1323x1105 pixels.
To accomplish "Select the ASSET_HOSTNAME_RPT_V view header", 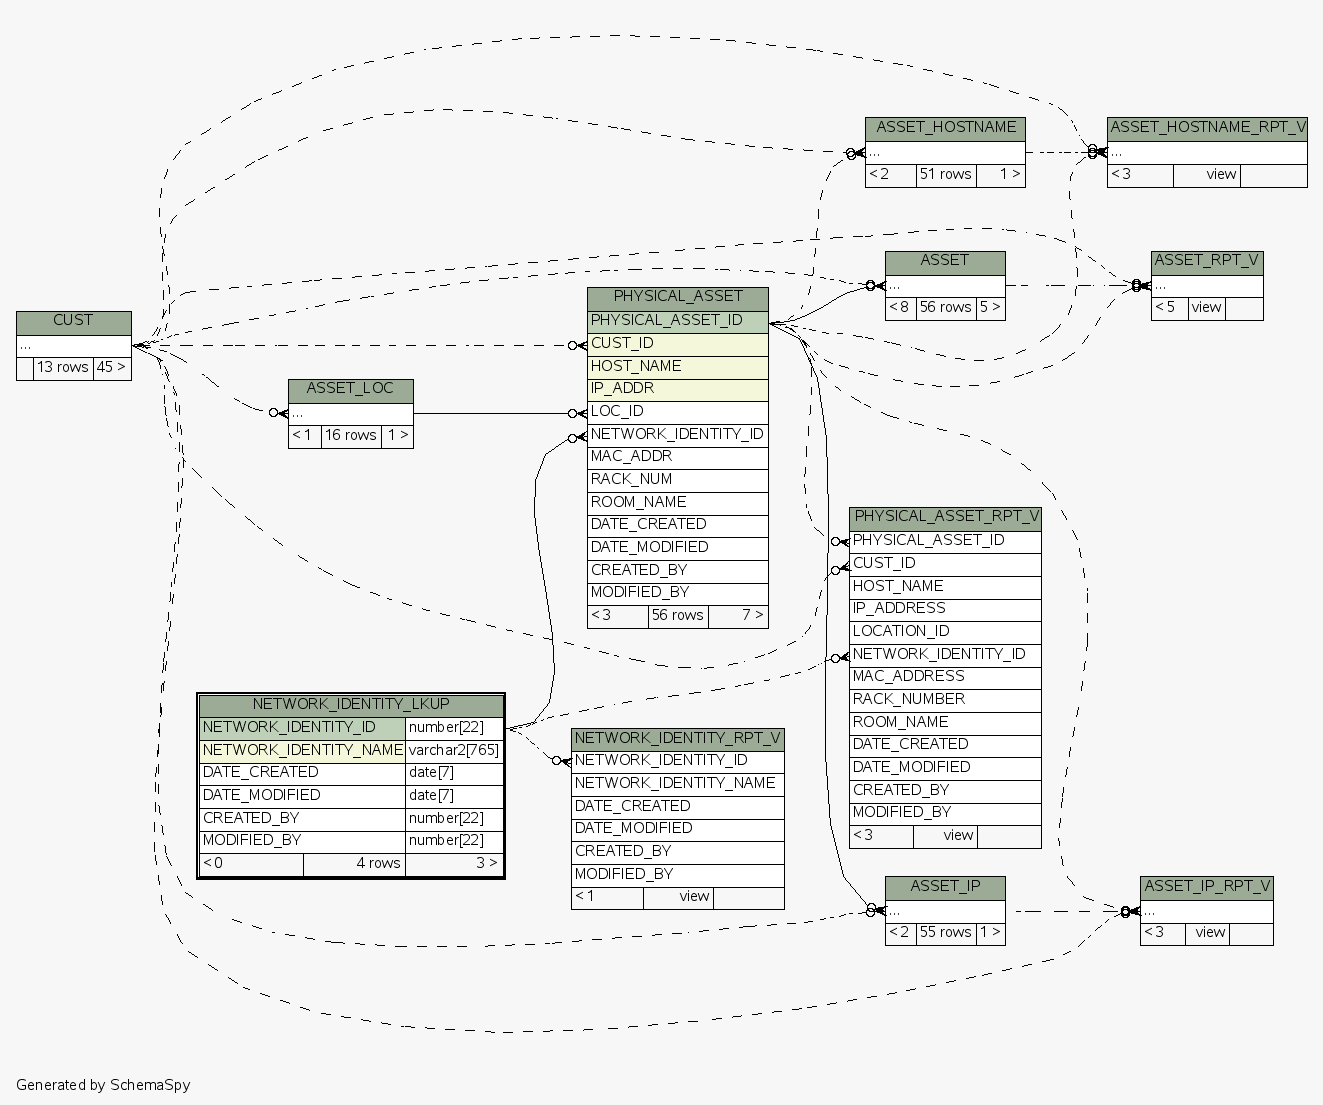I will coord(1207,128).
